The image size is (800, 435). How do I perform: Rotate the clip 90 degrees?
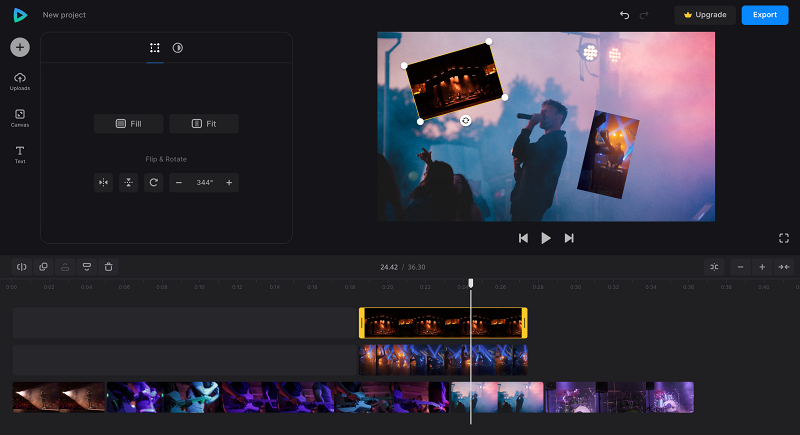click(x=154, y=183)
